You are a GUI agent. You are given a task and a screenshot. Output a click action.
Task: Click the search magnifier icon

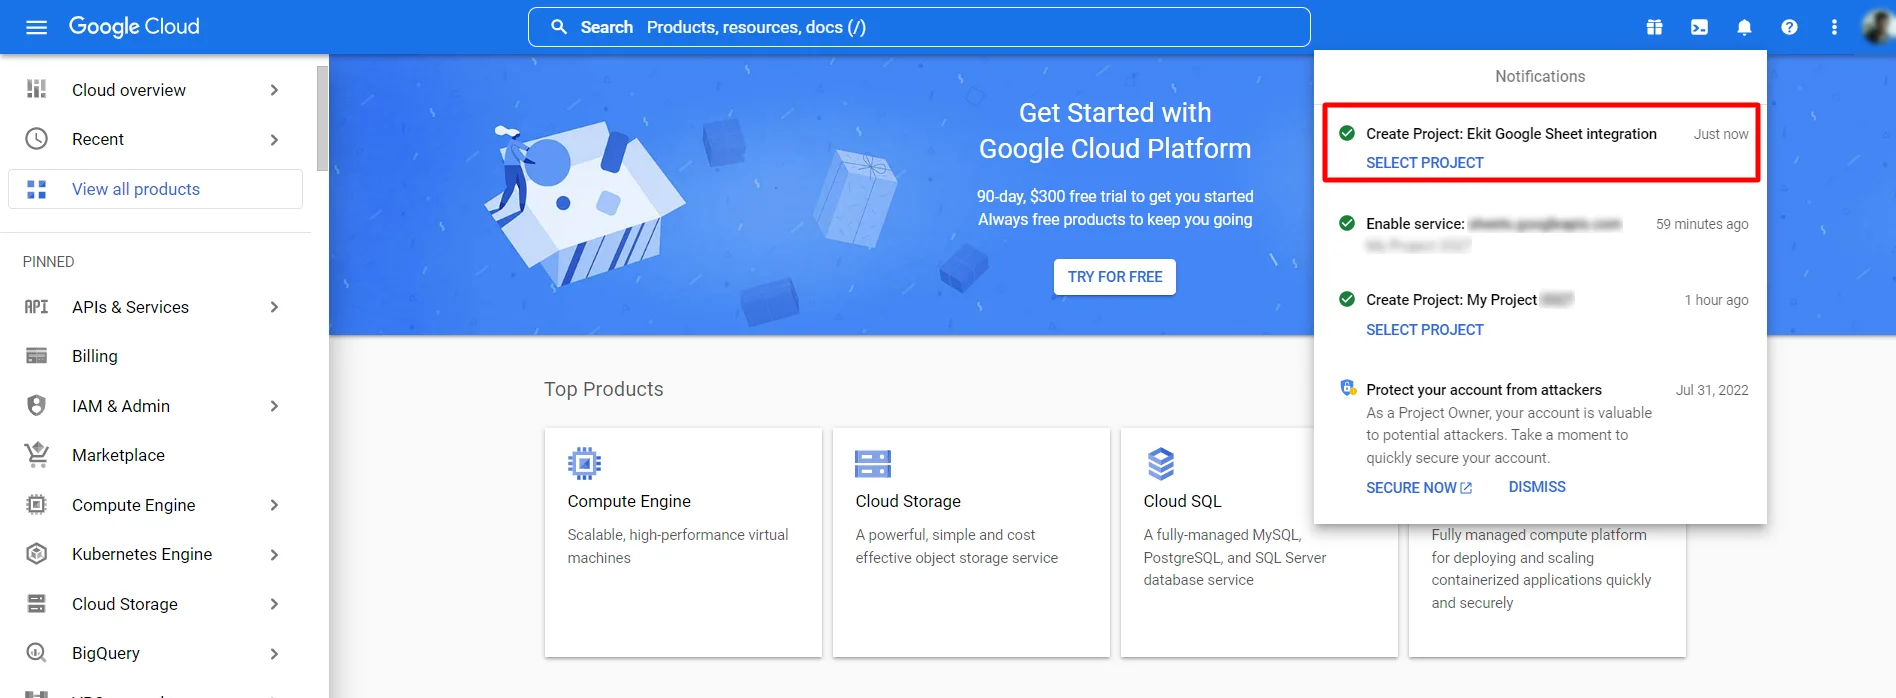[559, 27]
